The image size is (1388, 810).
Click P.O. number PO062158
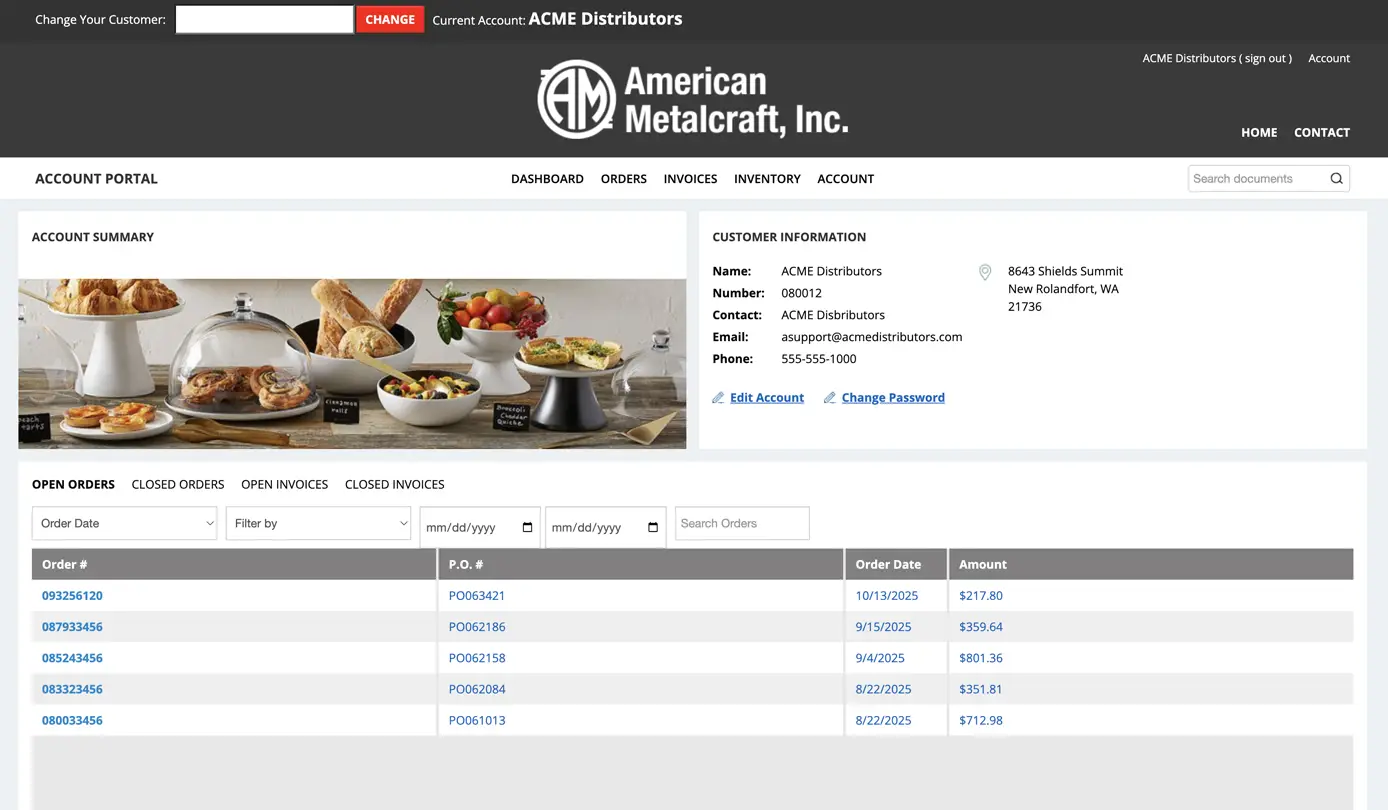477,658
